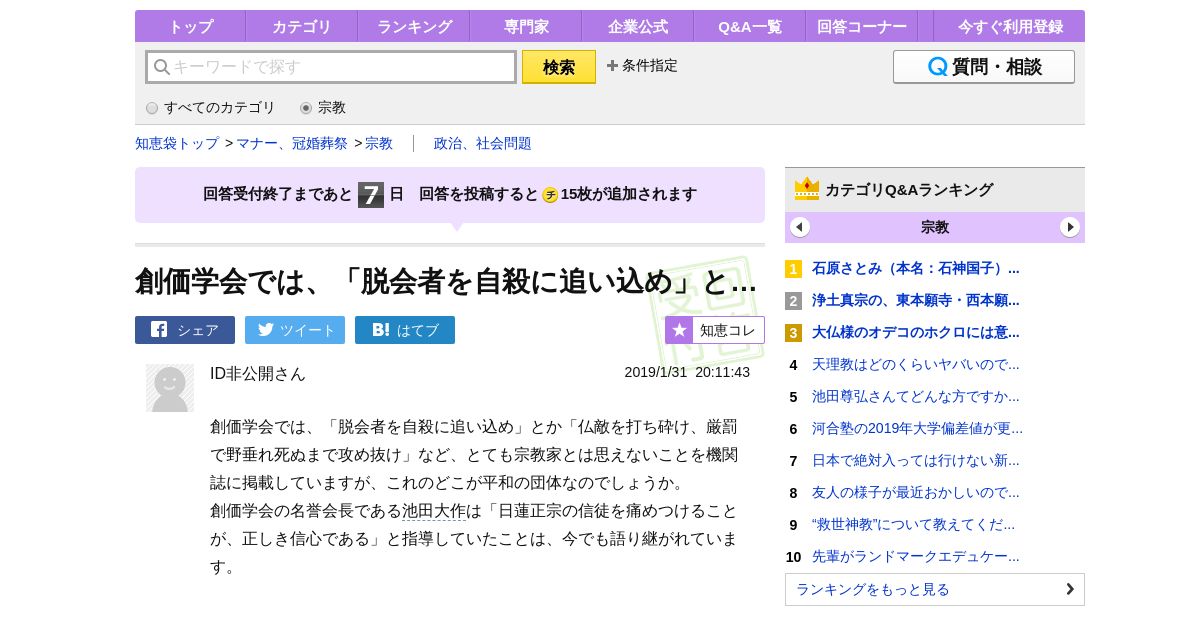Open ranking link 天理教はどのくらいヤバい
This screenshot has width=1200, height=630.
916,365
